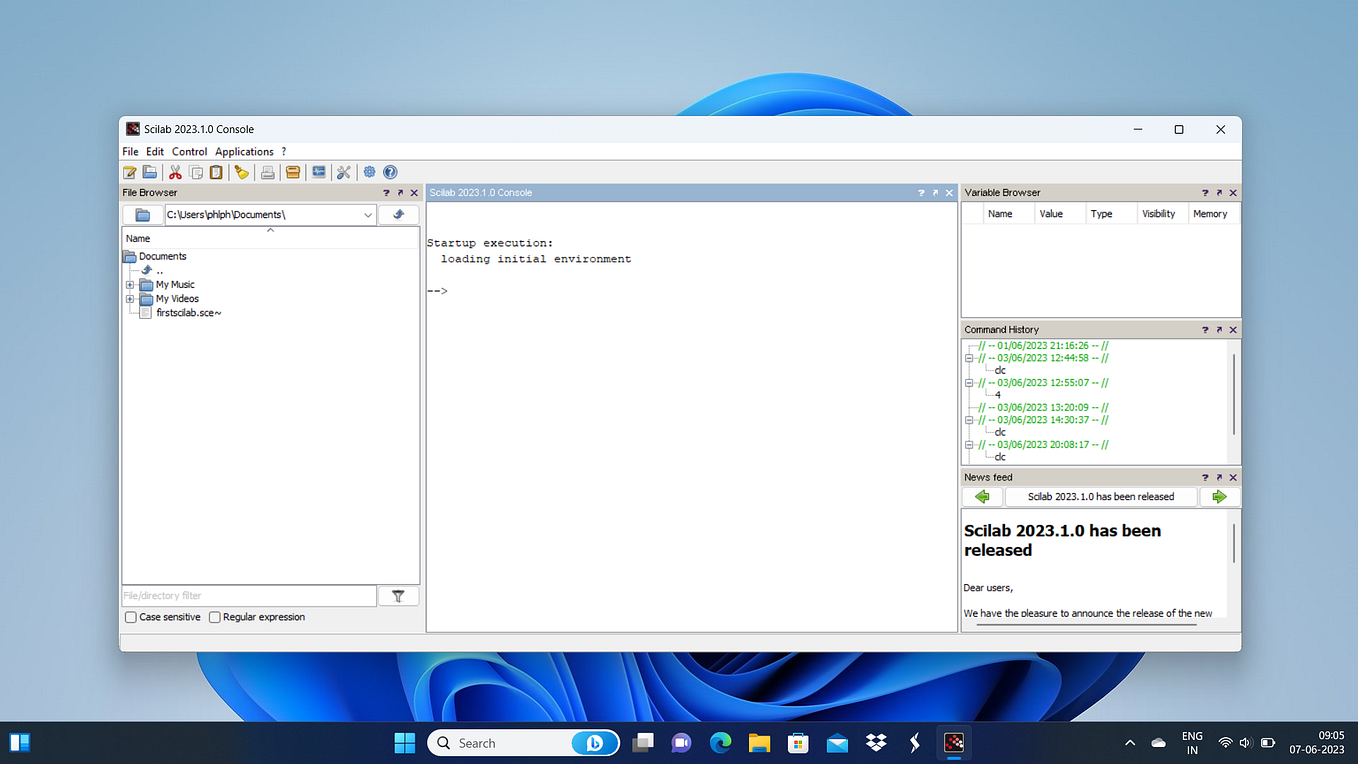
Task: Launch Xcos from the toolbar
Action: pos(319,172)
